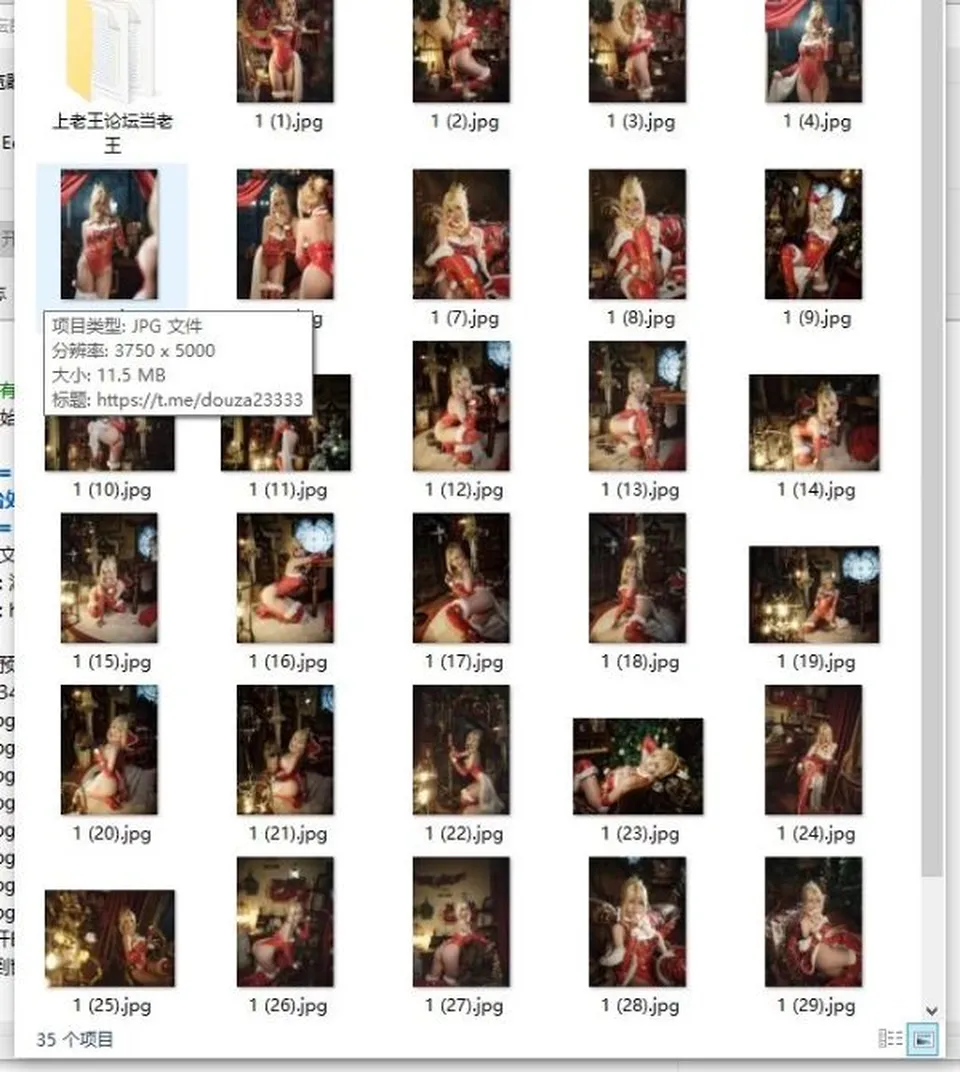Choose the file name 1 (21).jpg
This screenshot has height=1072, width=960.
coord(288,833)
